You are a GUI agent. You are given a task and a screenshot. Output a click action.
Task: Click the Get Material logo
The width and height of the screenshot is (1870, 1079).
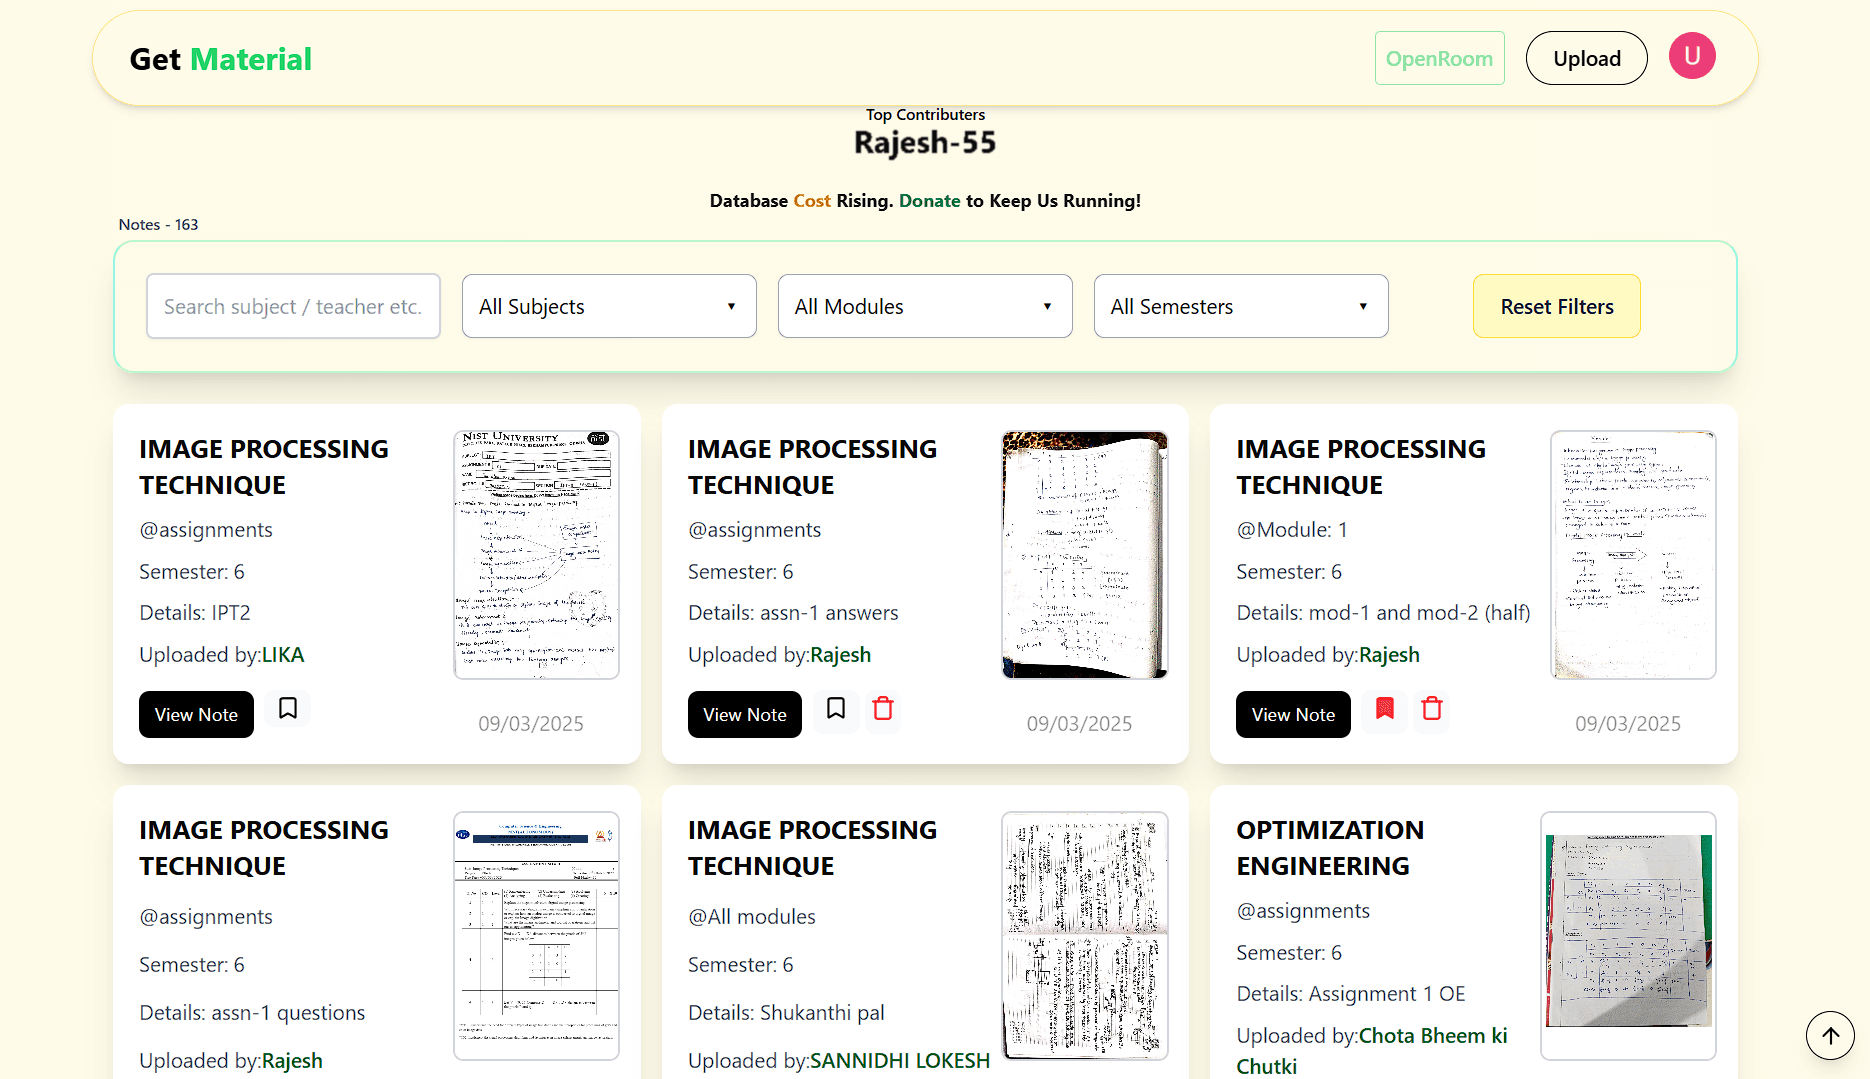pyautogui.click(x=221, y=59)
